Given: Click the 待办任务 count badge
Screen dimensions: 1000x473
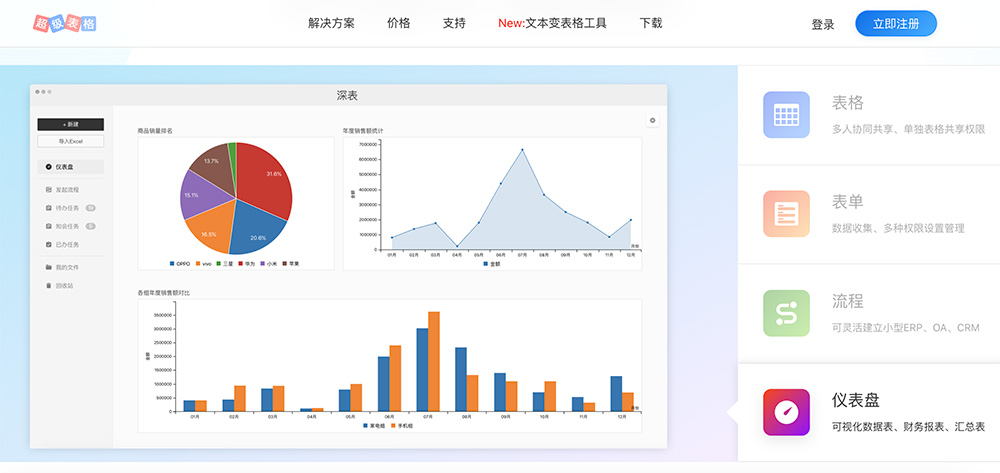Looking at the screenshot, I should 91,208.
